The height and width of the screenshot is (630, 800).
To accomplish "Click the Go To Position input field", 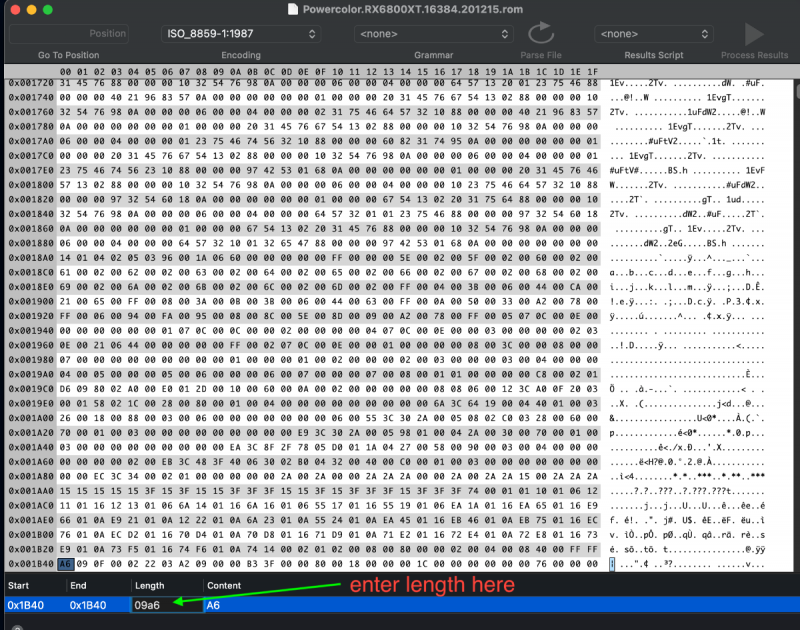I will click(x=69, y=34).
